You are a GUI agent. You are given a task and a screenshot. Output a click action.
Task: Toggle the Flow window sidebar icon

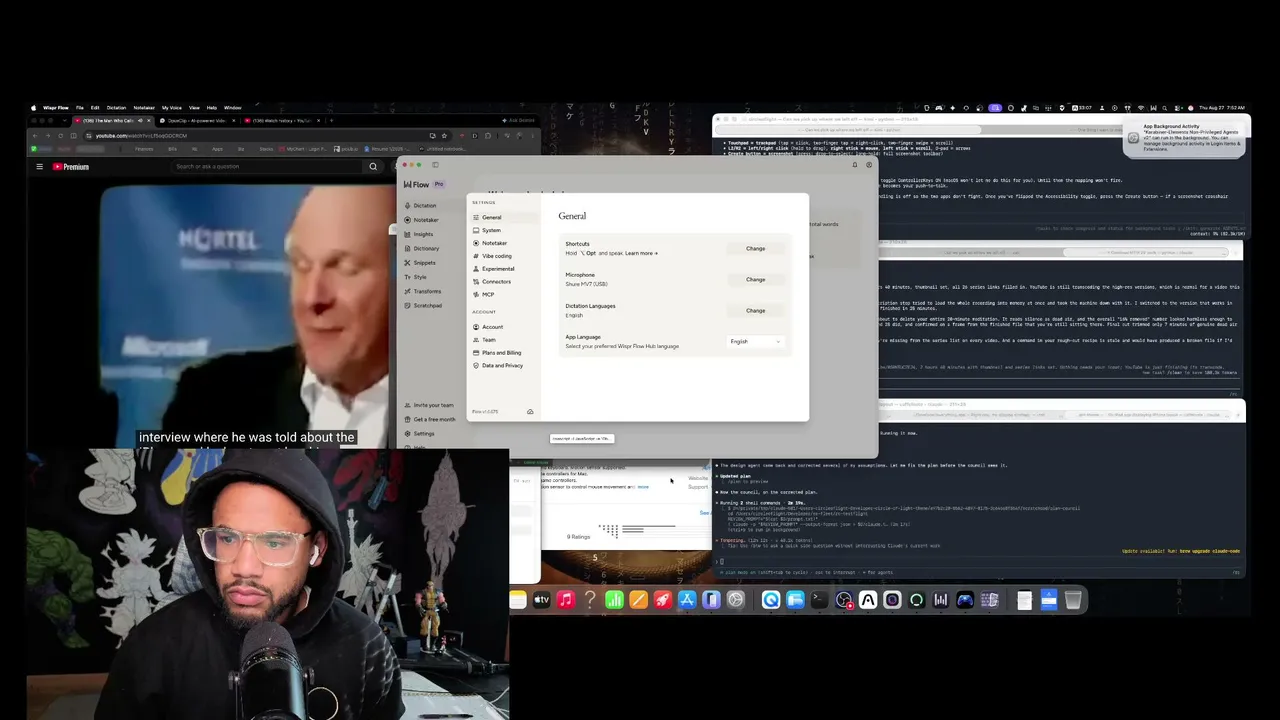pyautogui.click(x=435, y=165)
